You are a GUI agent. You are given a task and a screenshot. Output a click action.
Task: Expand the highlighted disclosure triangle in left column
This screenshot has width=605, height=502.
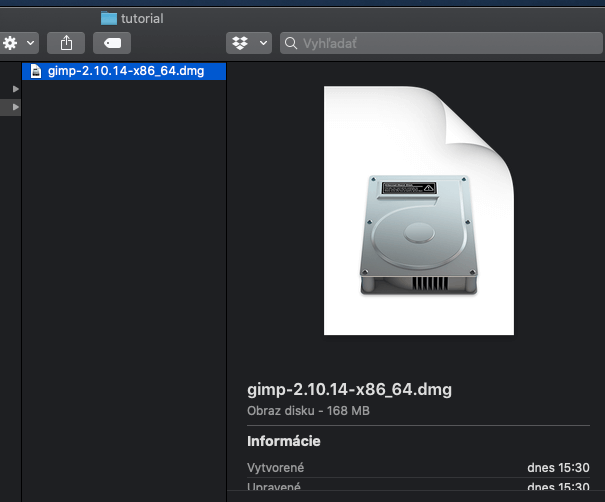[15, 107]
